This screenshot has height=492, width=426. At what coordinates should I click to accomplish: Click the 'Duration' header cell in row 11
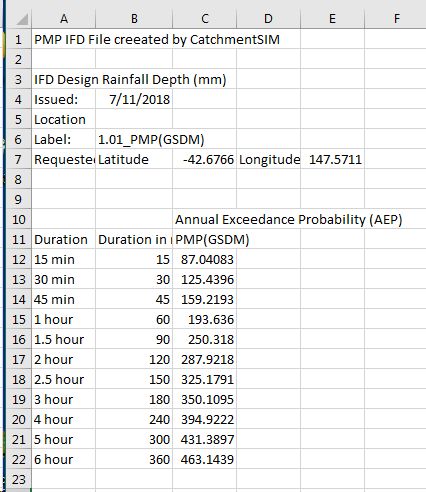tap(64, 239)
